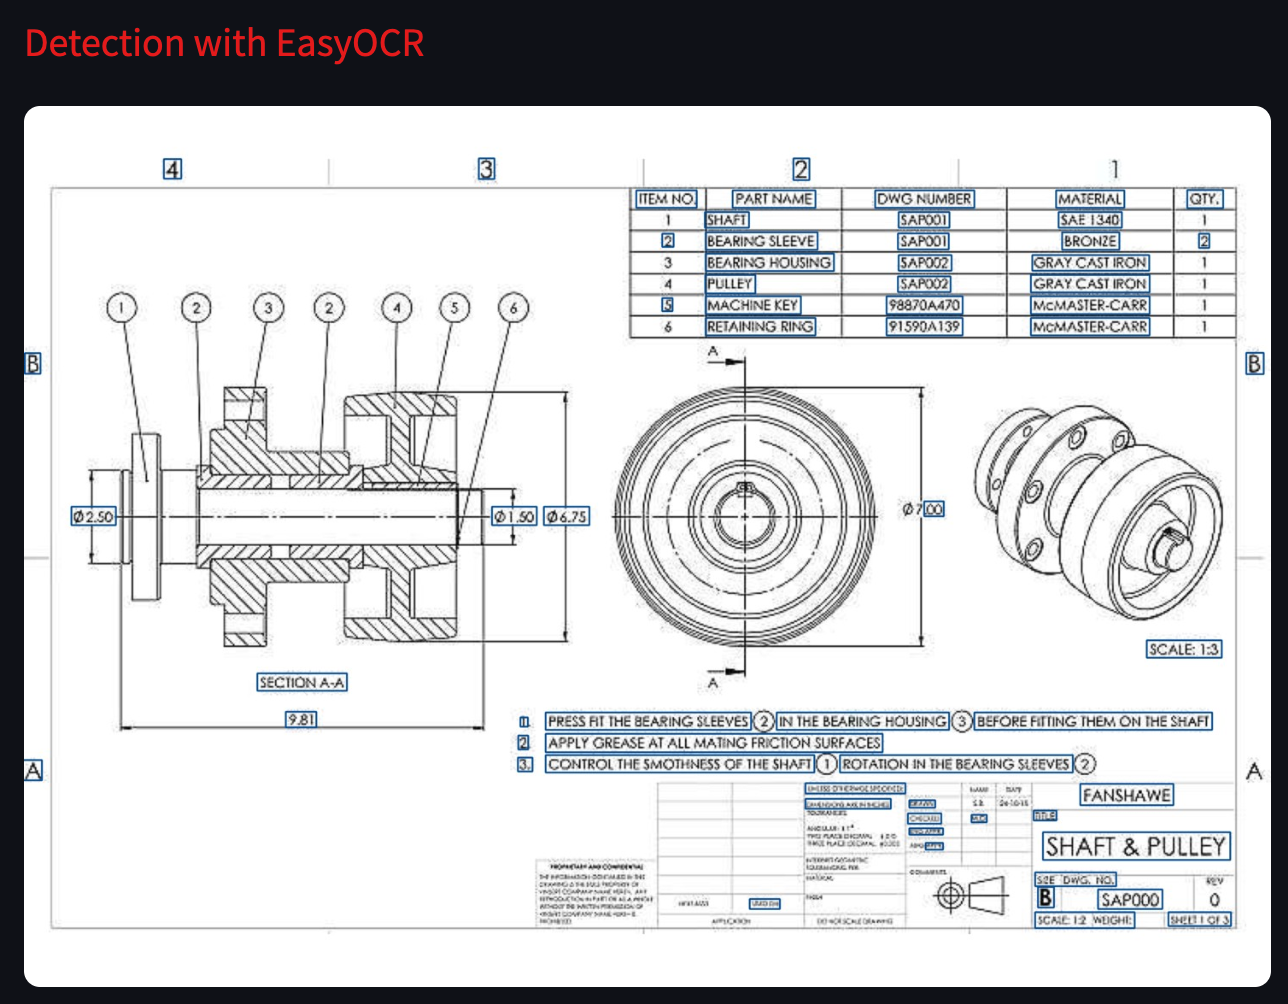Select "GRAY CAST IRON" in the BEARING HOUSING row
Viewport: 1288px width, 1004px height.
[1090, 263]
